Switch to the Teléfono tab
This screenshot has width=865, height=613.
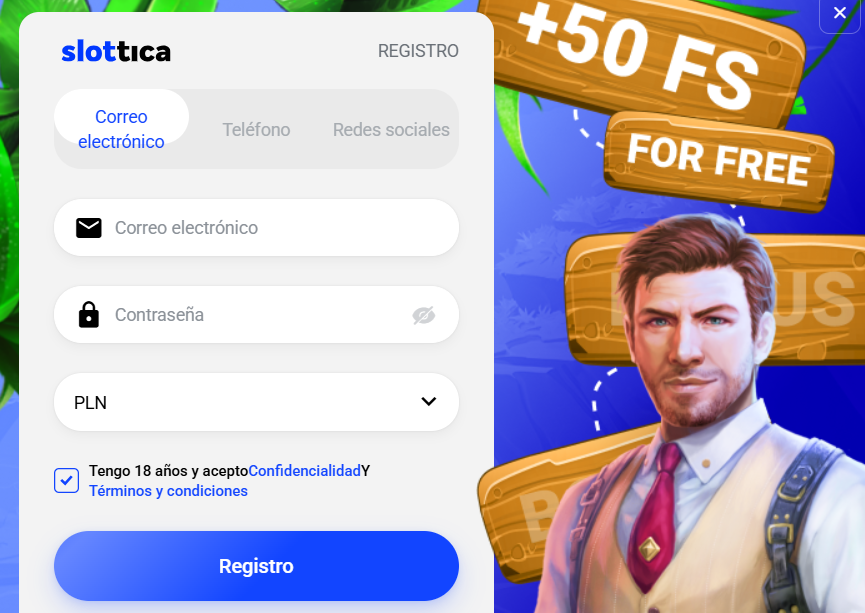257,130
